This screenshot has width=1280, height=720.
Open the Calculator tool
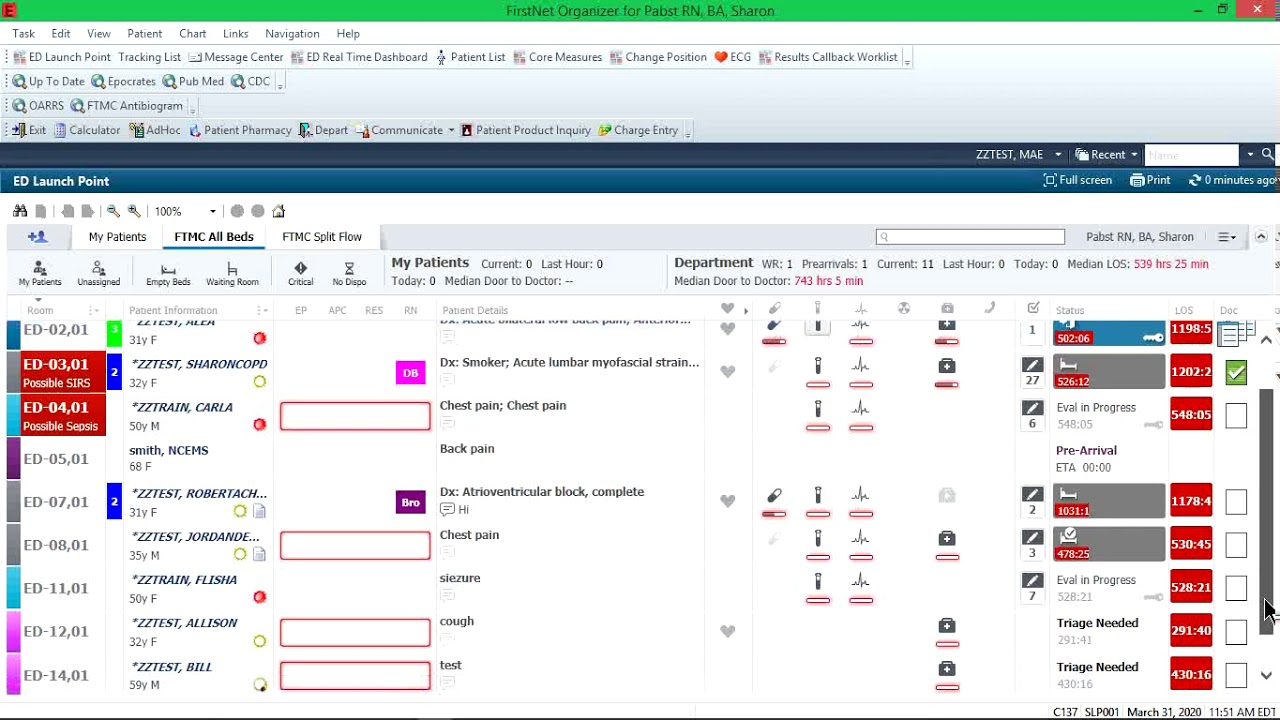pyautogui.click(x=87, y=130)
